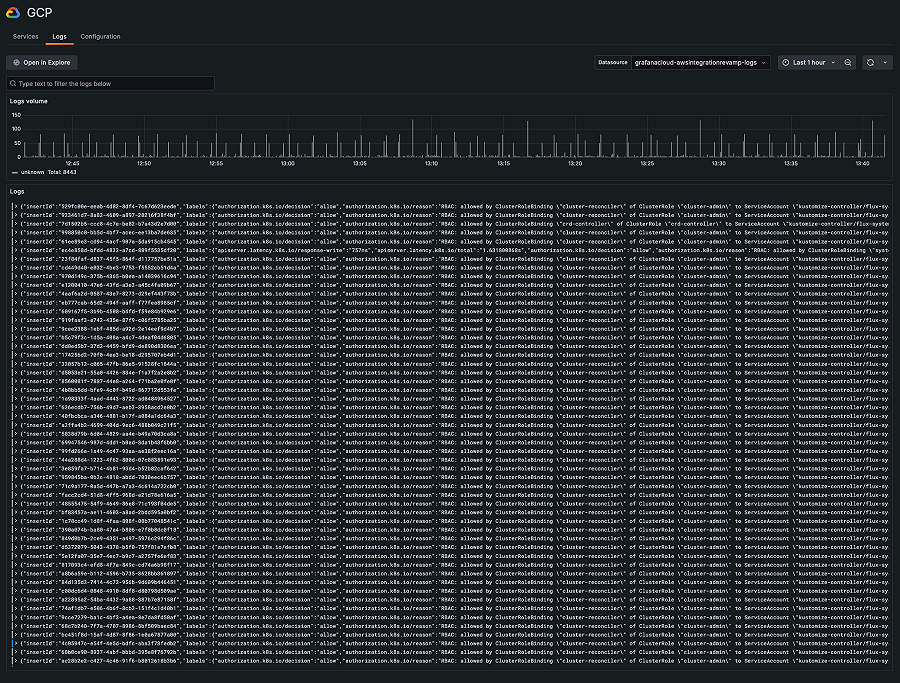Open the Last 1 hour time range dropdown
The height and width of the screenshot is (683, 900).
coord(808,62)
